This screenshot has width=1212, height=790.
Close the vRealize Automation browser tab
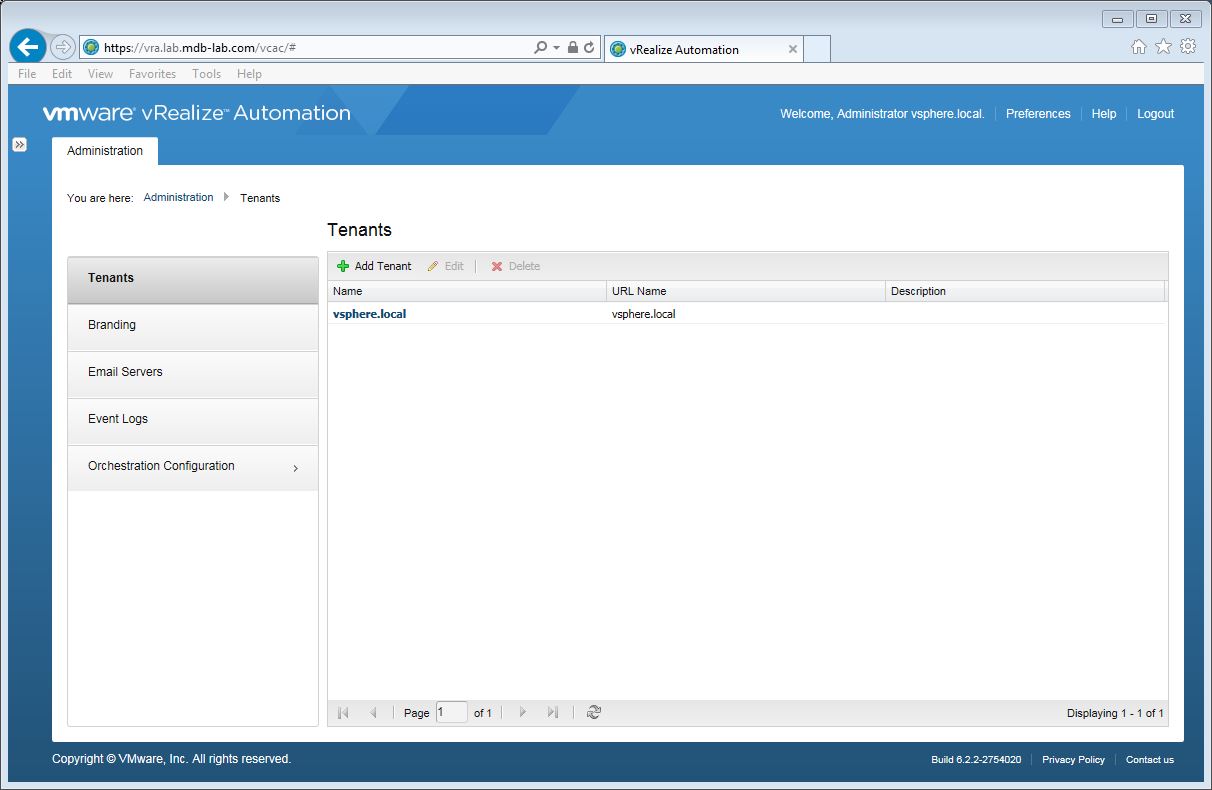[x=793, y=49]
